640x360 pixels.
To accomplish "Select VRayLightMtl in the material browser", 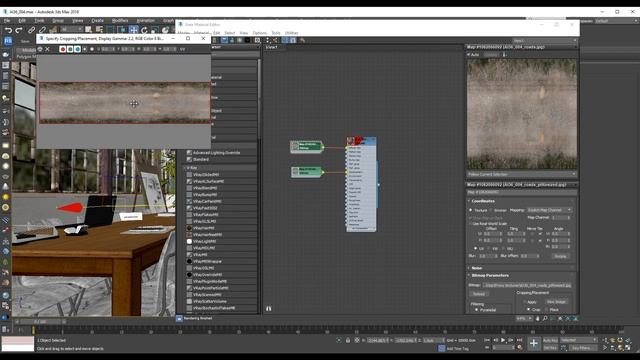I will click(x=221, y=241).
